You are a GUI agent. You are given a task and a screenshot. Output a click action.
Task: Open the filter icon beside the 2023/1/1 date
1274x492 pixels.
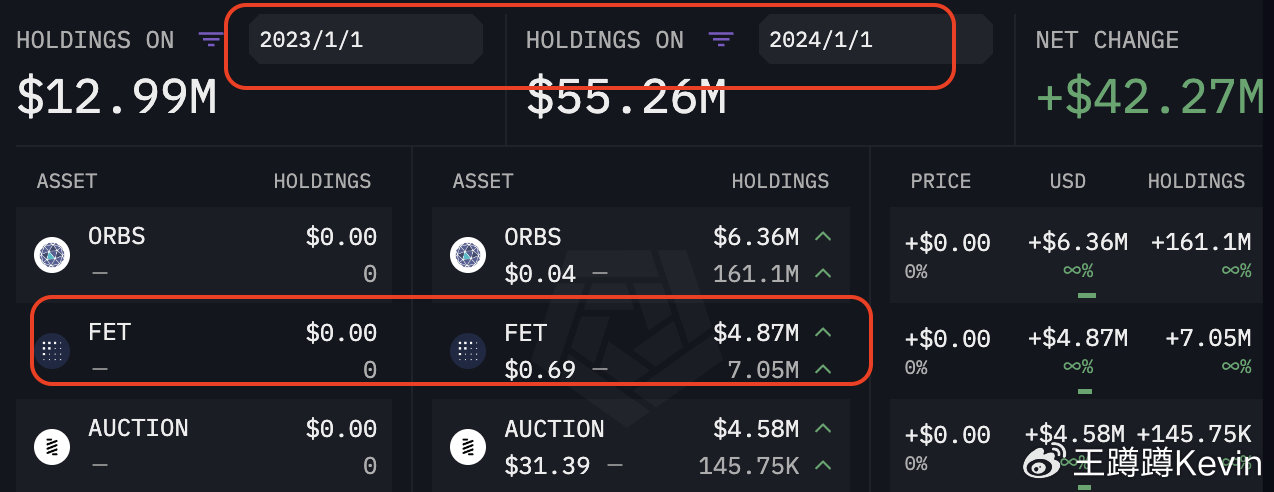click(211, 40)
